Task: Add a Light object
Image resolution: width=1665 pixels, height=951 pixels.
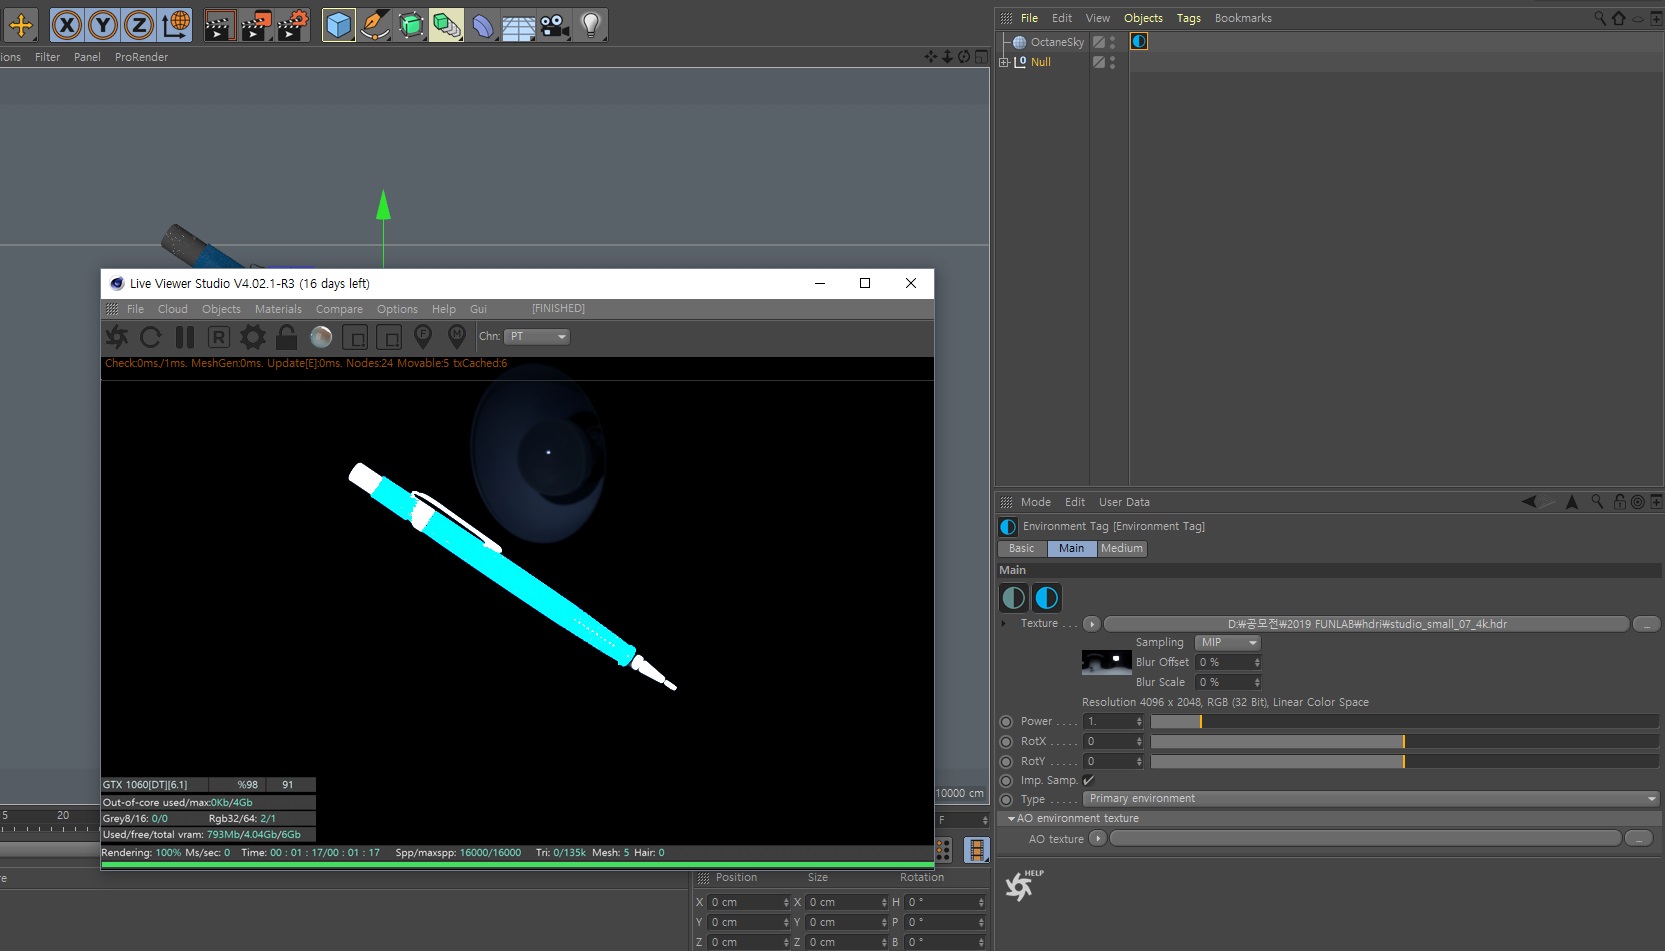Action: click(x=591, y=25)
